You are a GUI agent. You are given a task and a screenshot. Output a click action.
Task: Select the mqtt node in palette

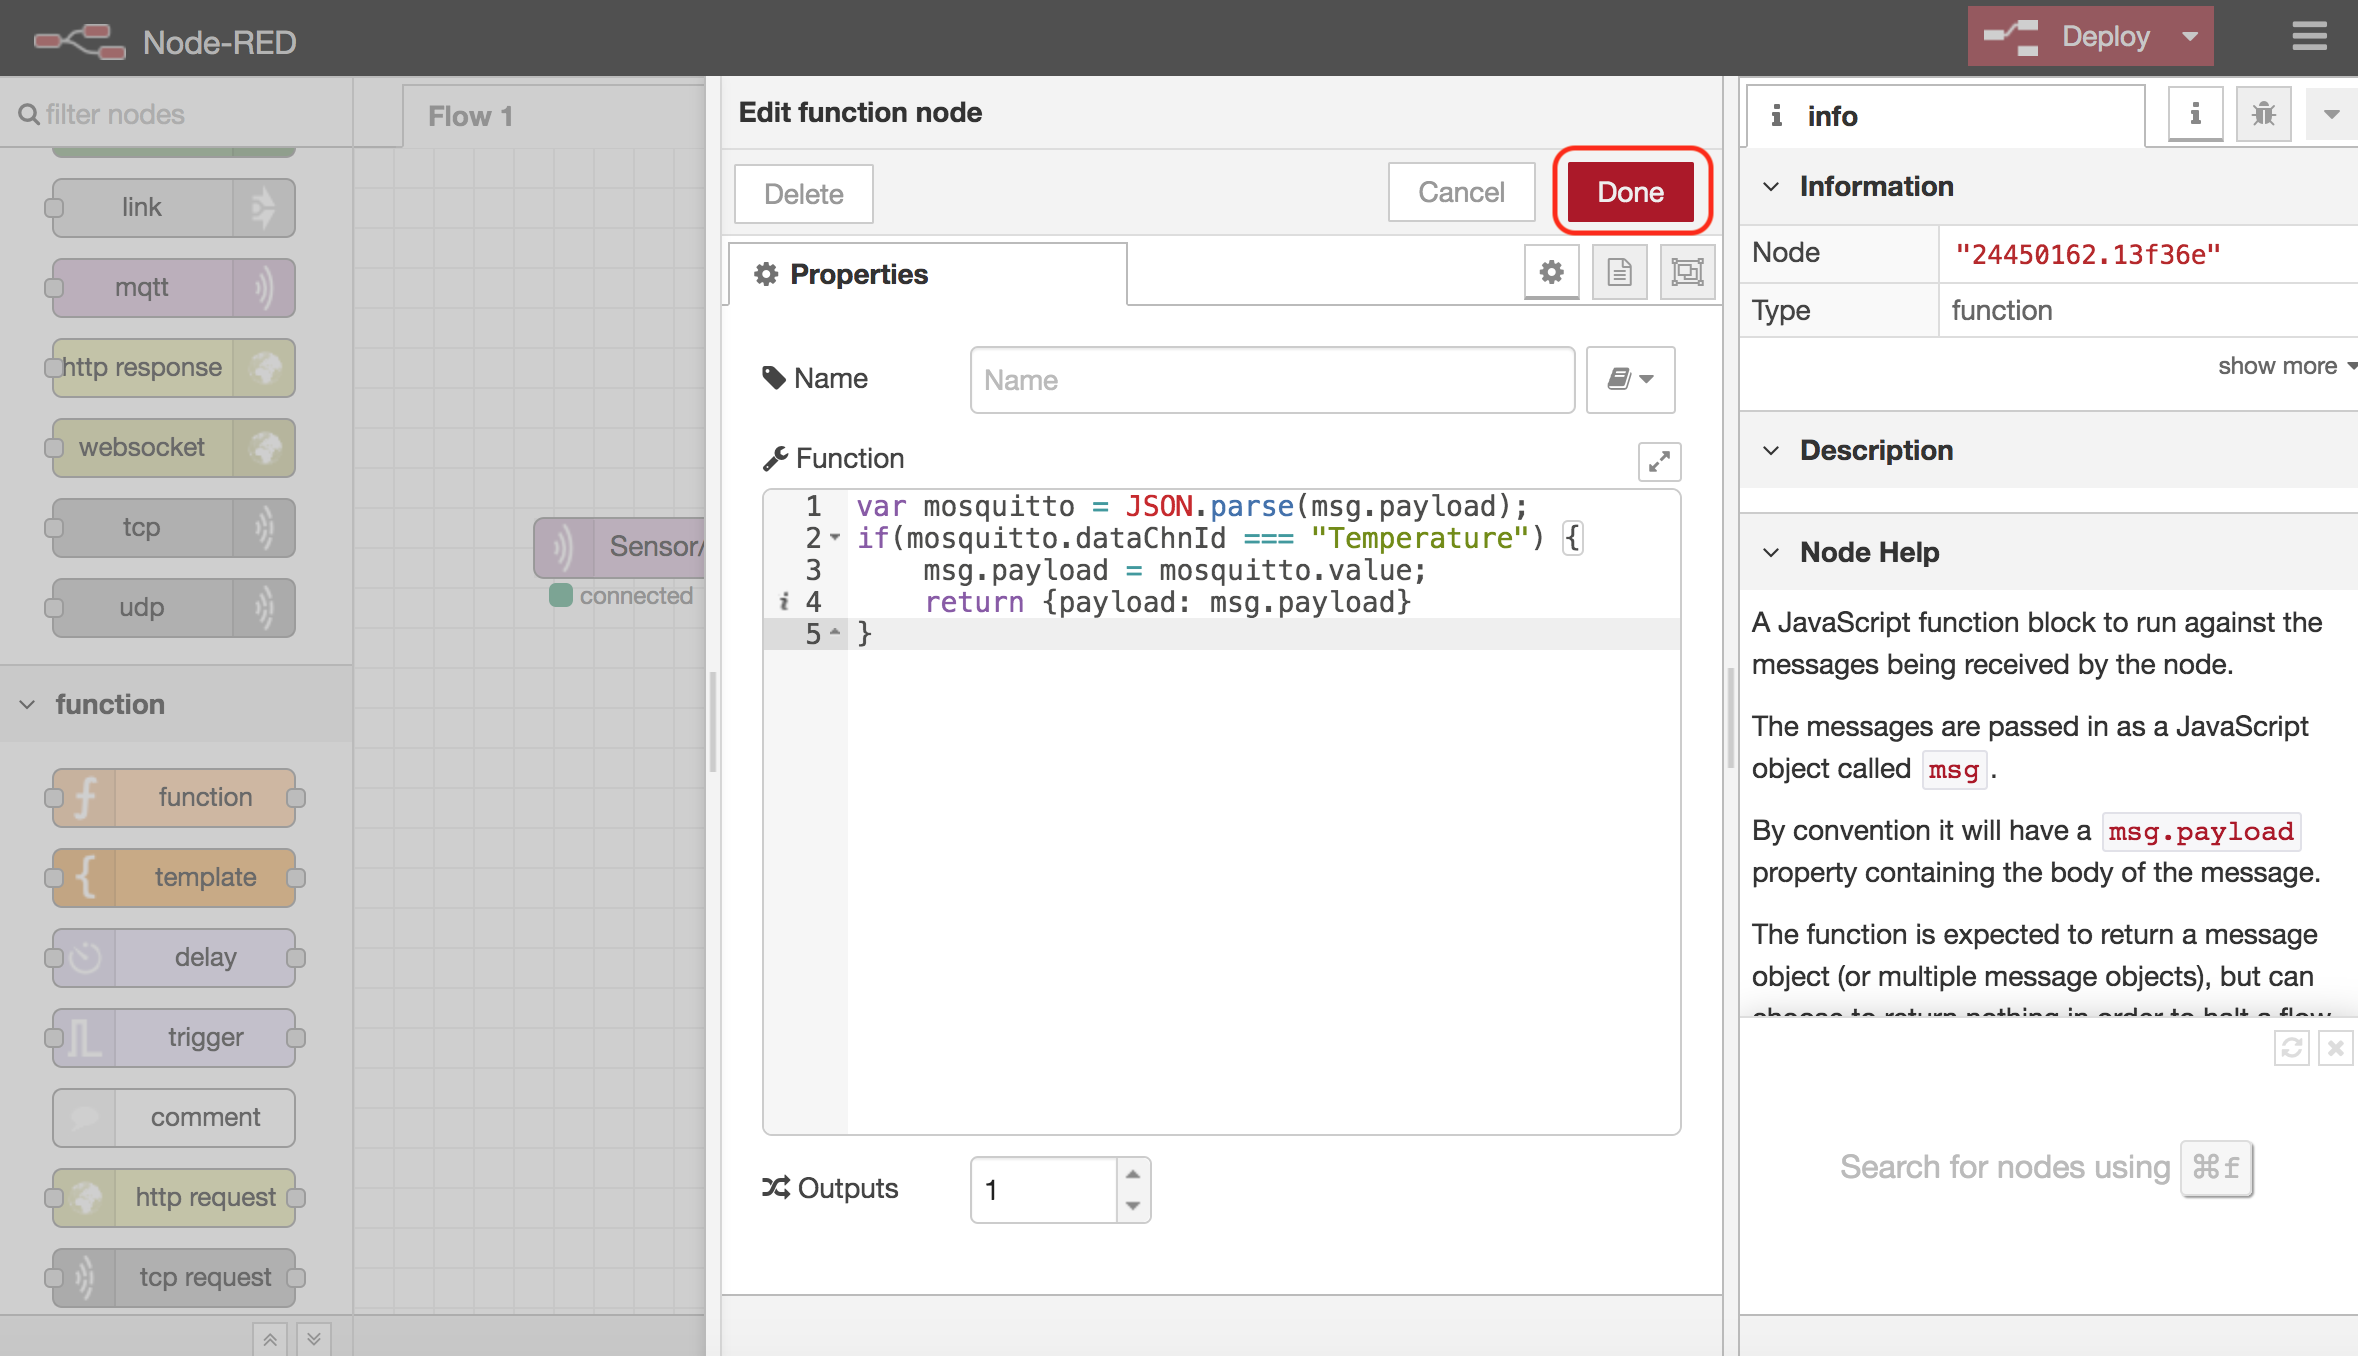(174, 288)
